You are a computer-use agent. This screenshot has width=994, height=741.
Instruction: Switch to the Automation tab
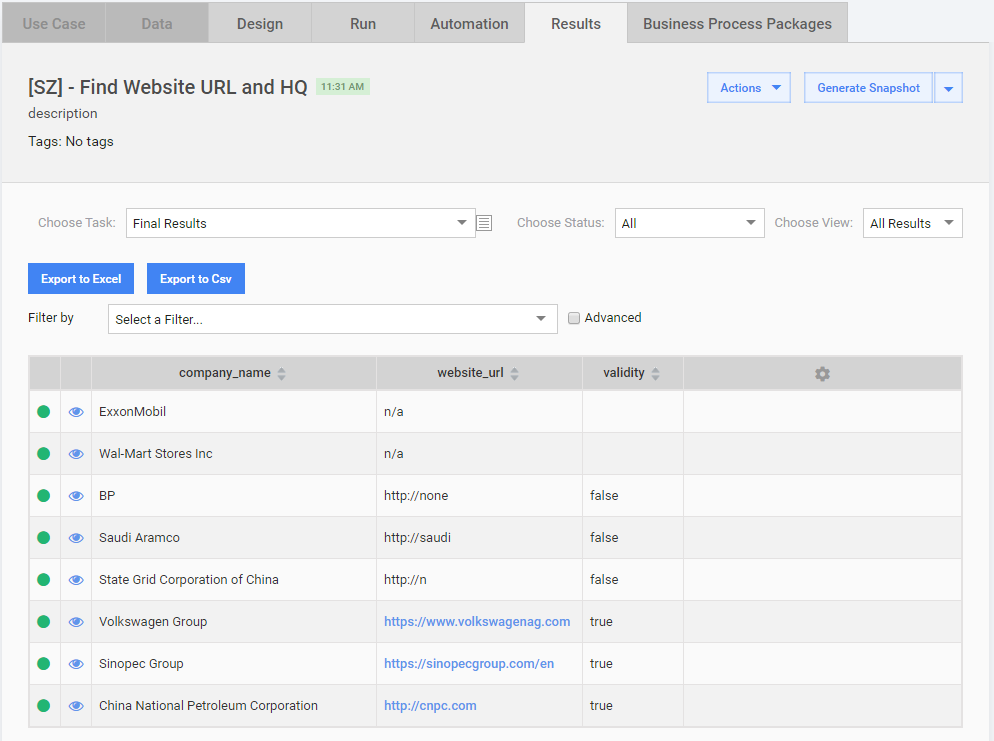pos(470,23)
